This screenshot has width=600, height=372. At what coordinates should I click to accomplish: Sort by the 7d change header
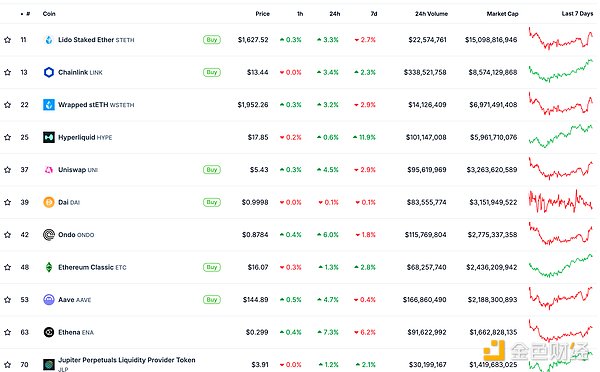[374, 14]
